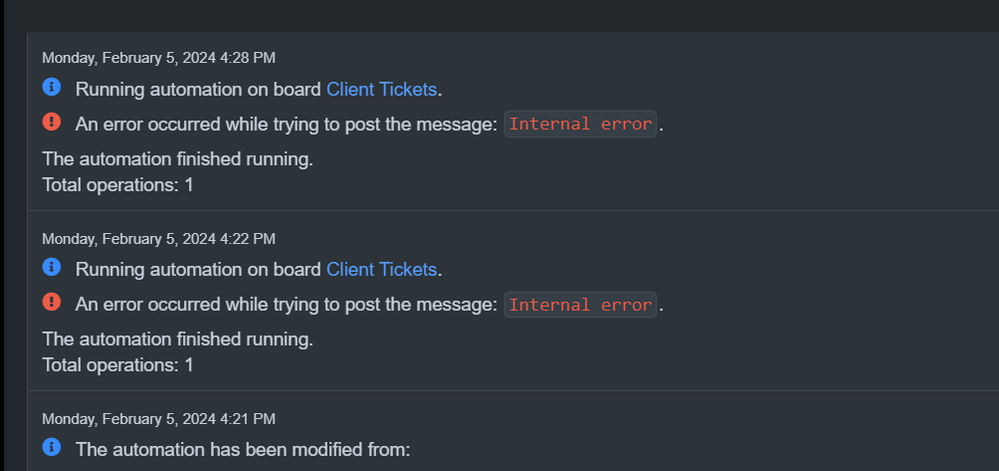999x471 pixels.
Task: Click the blue info icon in the 4:22 PM entry
Action: click(52, 267)
